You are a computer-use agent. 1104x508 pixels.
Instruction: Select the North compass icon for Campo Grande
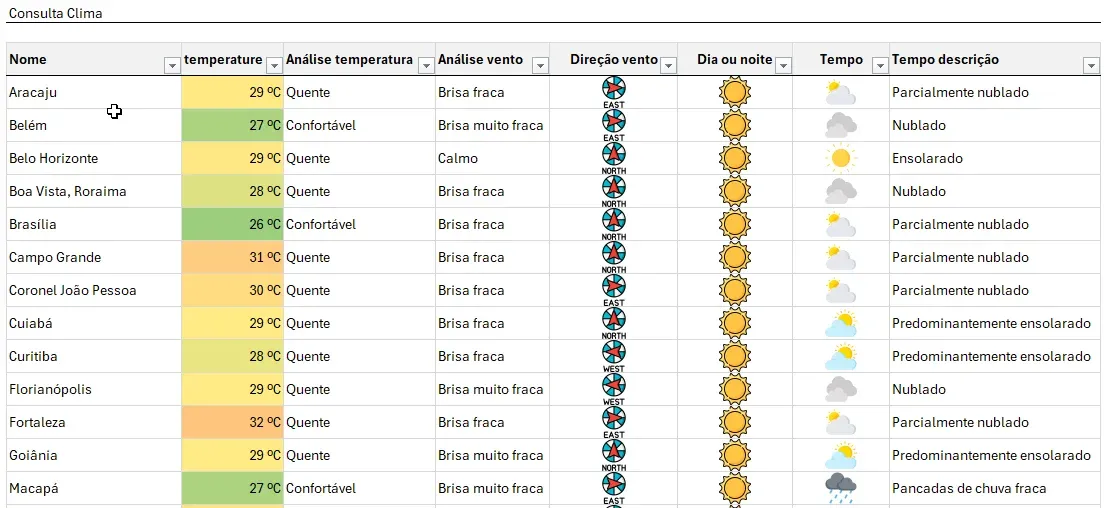tap(613, 258)
